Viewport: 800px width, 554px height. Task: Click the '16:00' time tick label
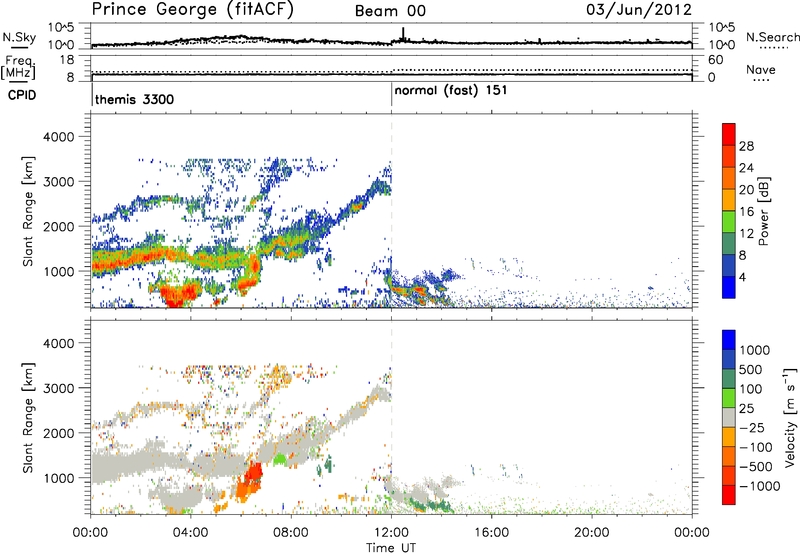pos(491,533)
